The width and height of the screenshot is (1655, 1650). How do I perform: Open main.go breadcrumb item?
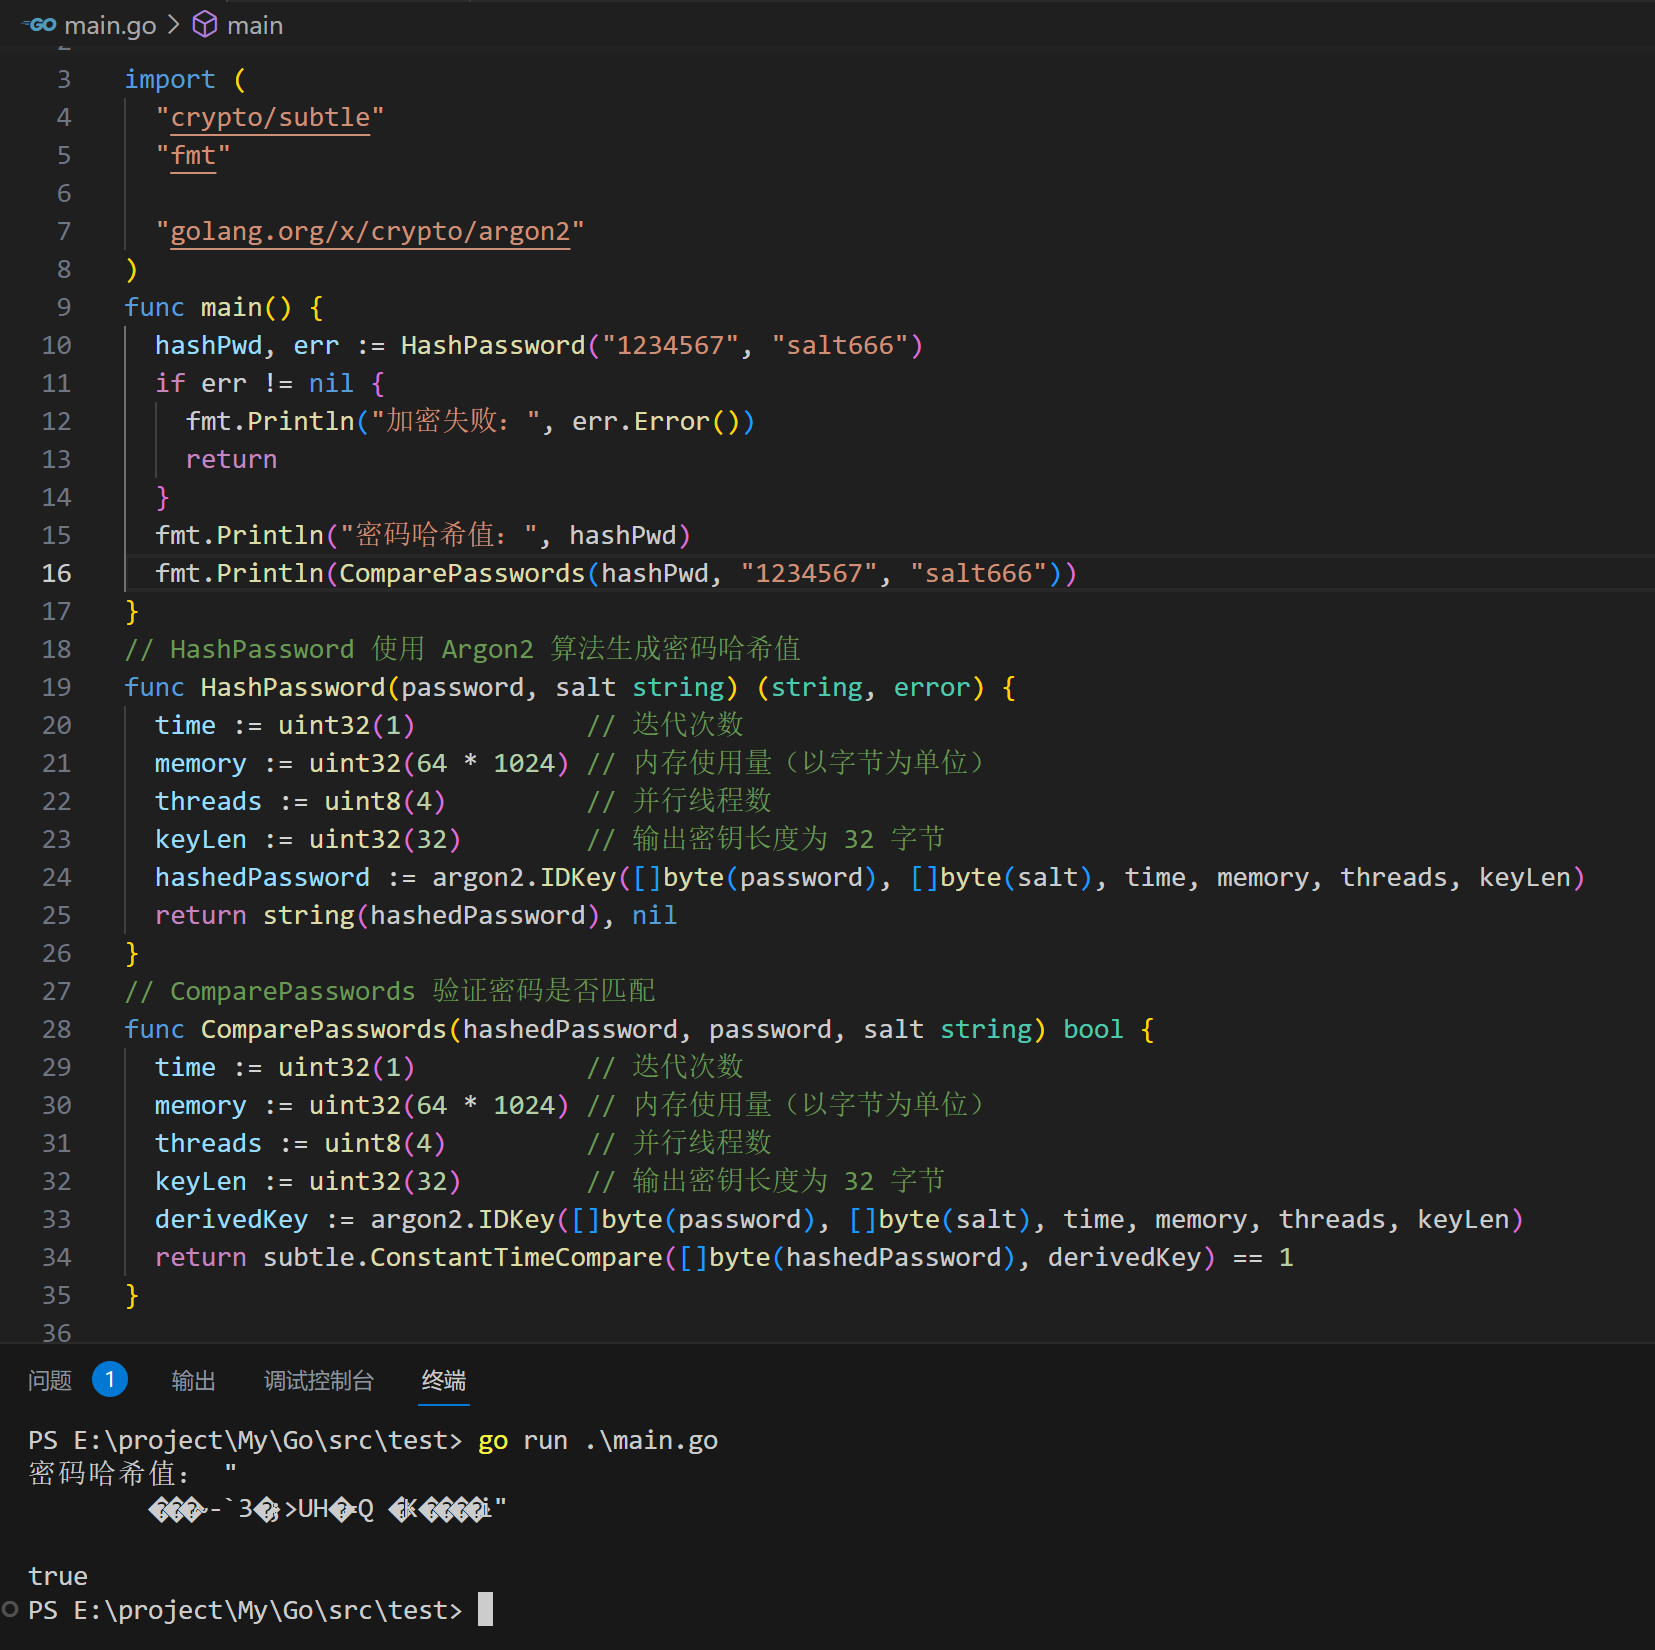110,25
